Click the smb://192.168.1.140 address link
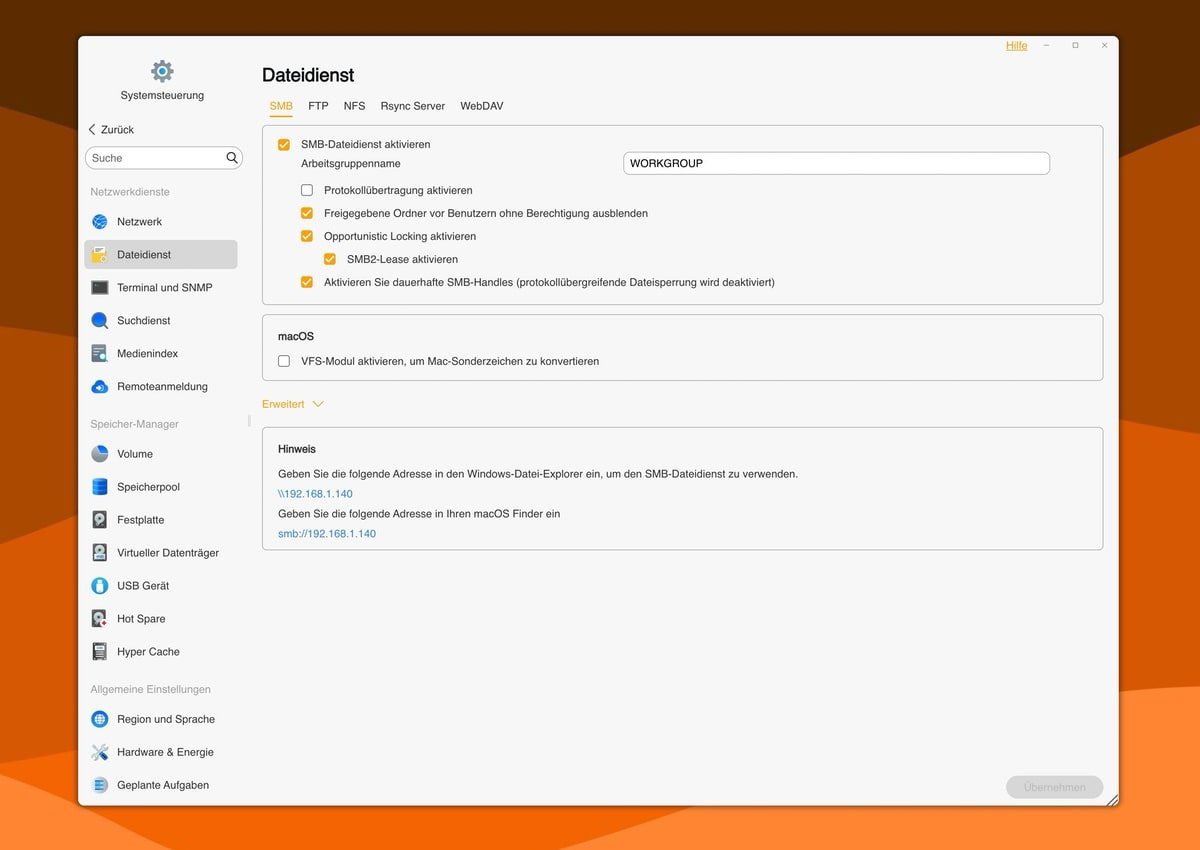Image resolution: width=1200 pixels, height=850 pixels. click(x=327, y=534)
